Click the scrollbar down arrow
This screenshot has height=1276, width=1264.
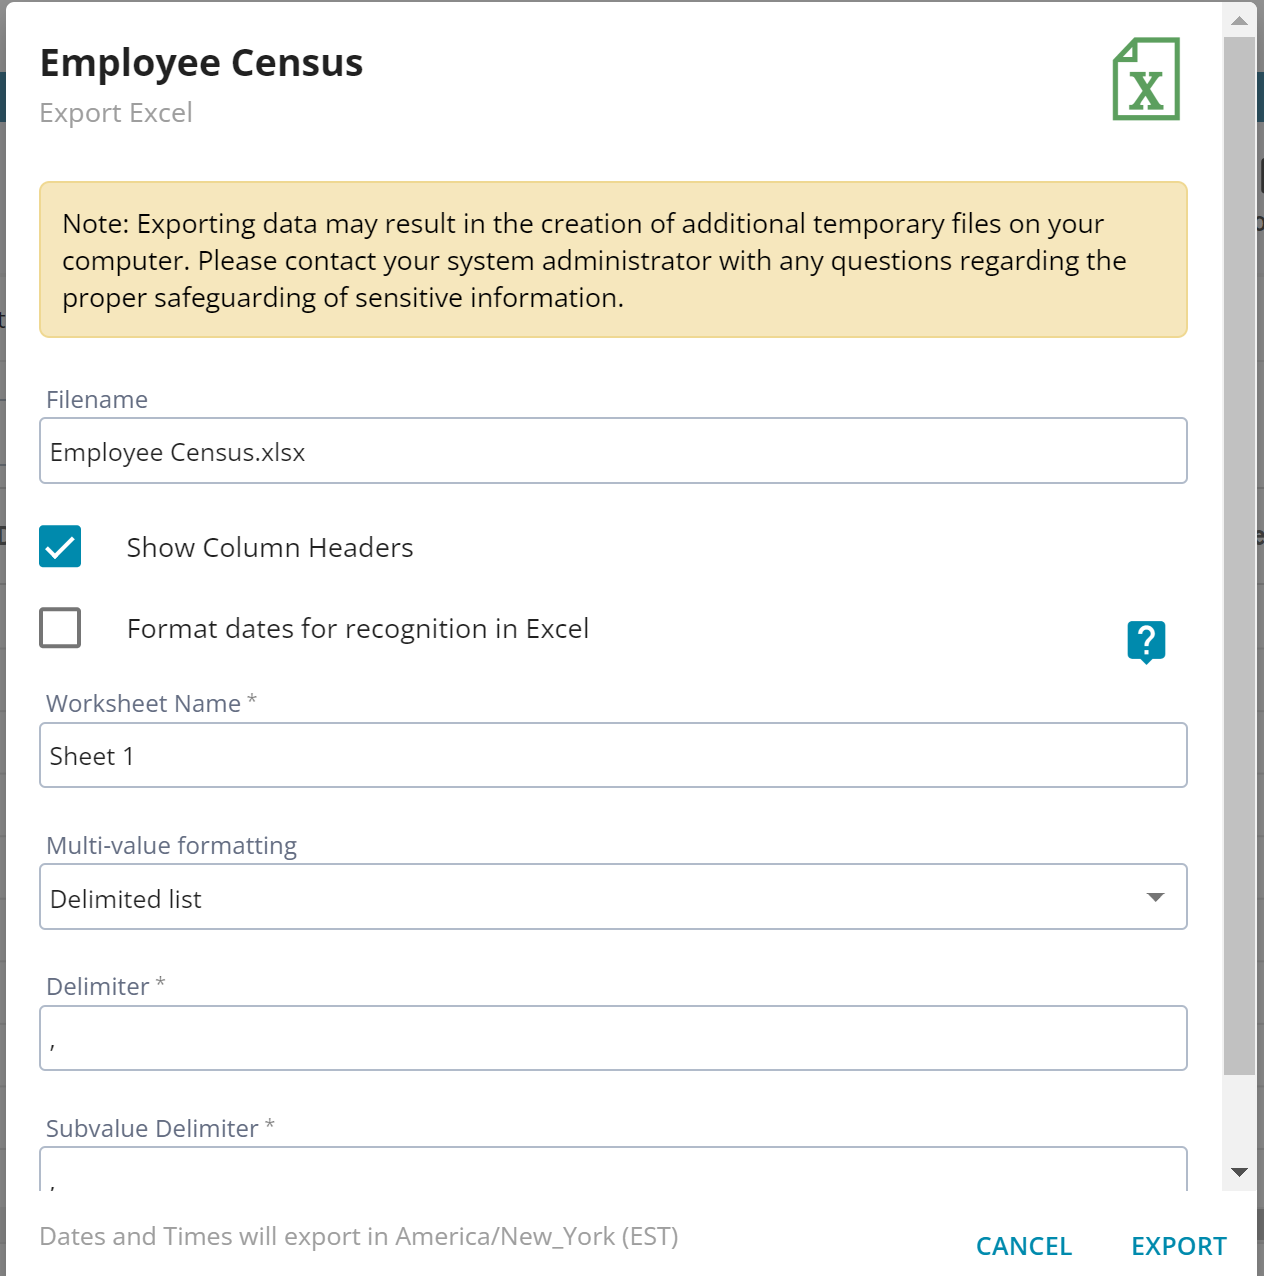pyautogui.click(x=1240, y=1172)
